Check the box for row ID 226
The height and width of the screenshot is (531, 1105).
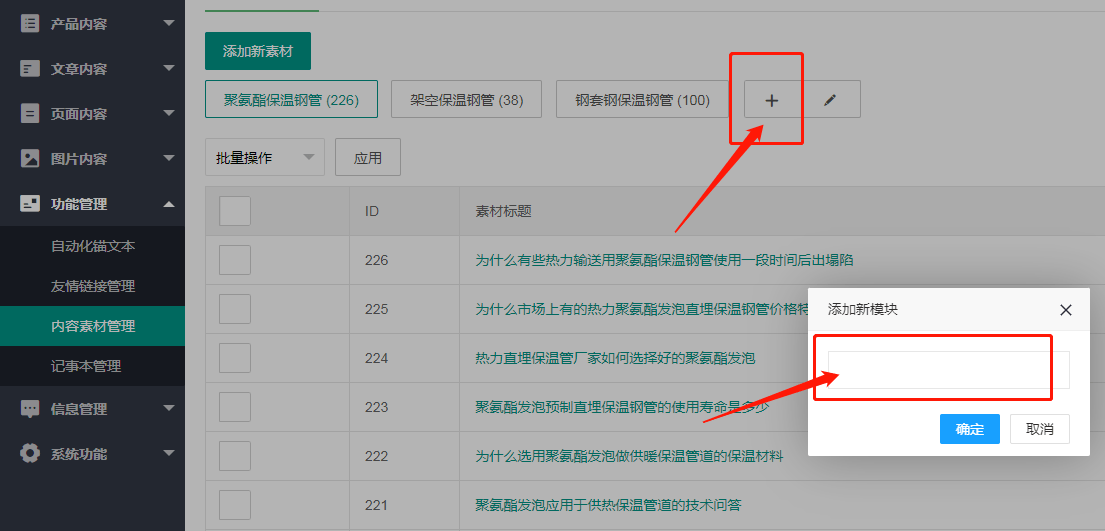click(x=235, y=260)
